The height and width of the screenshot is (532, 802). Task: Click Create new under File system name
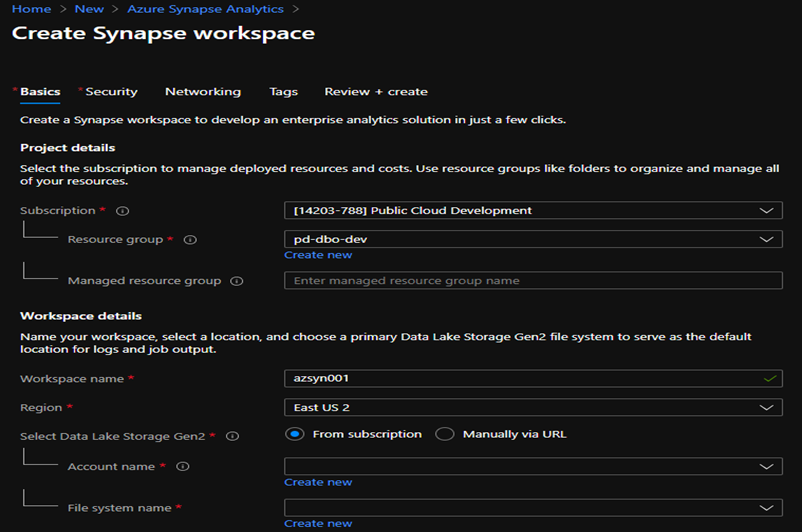[318, 524]
